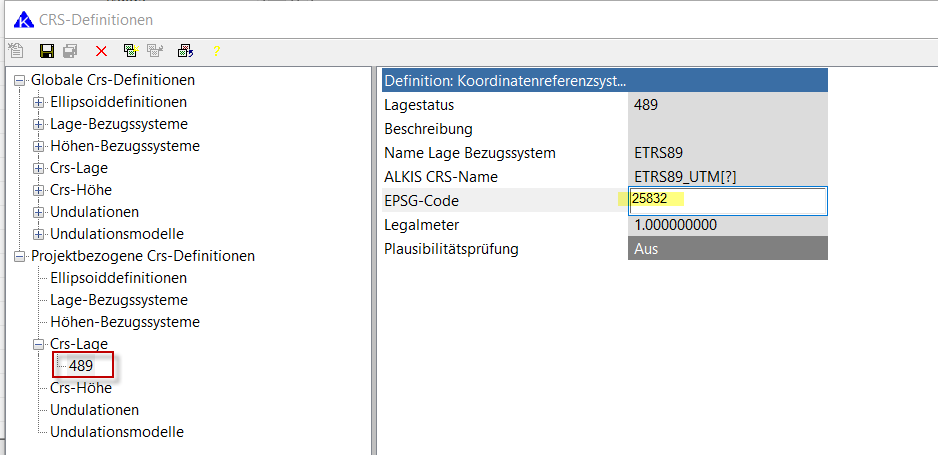Image resolution: width=938 pixels, height=455 pixels.
Task: Select project-related Höhen-Bezugssysteme tree item
Action: 125,322
